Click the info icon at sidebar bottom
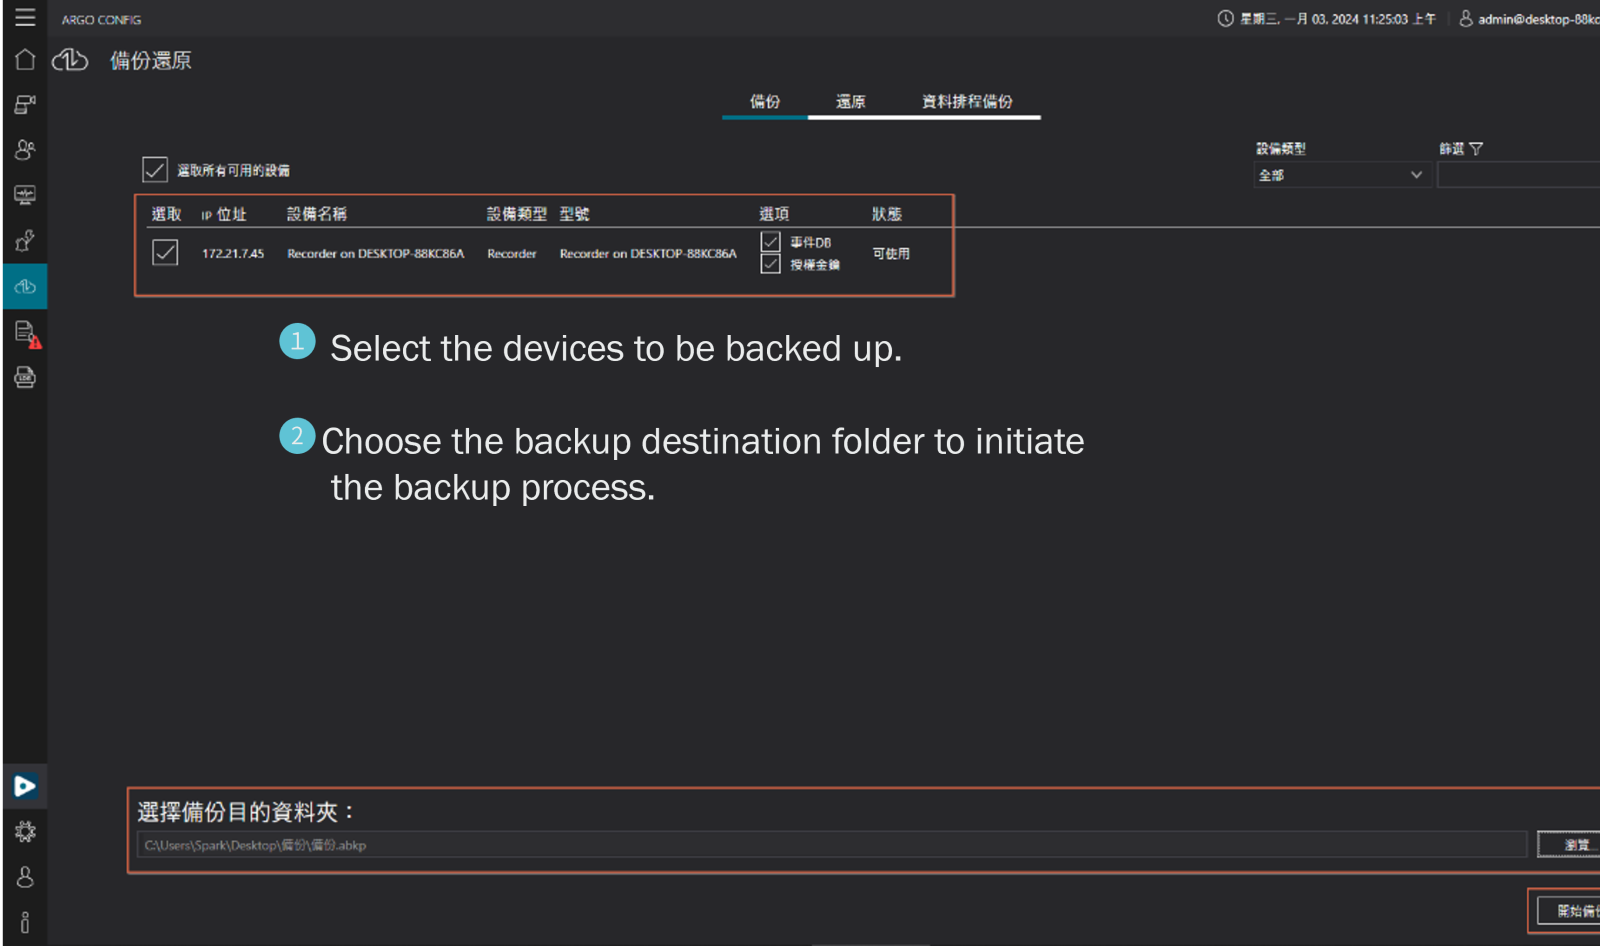 25,922
